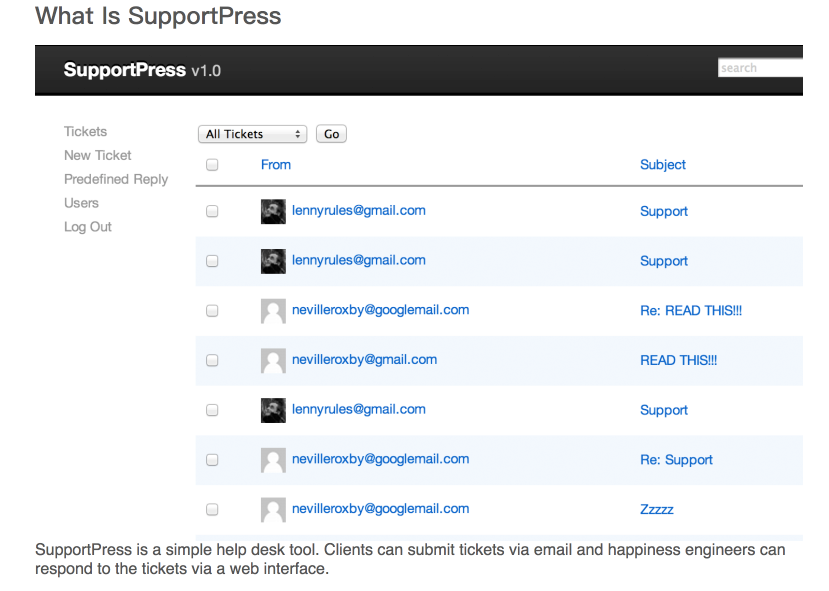Open the All Tickets filter dropdown

click(x=252, y=134)
